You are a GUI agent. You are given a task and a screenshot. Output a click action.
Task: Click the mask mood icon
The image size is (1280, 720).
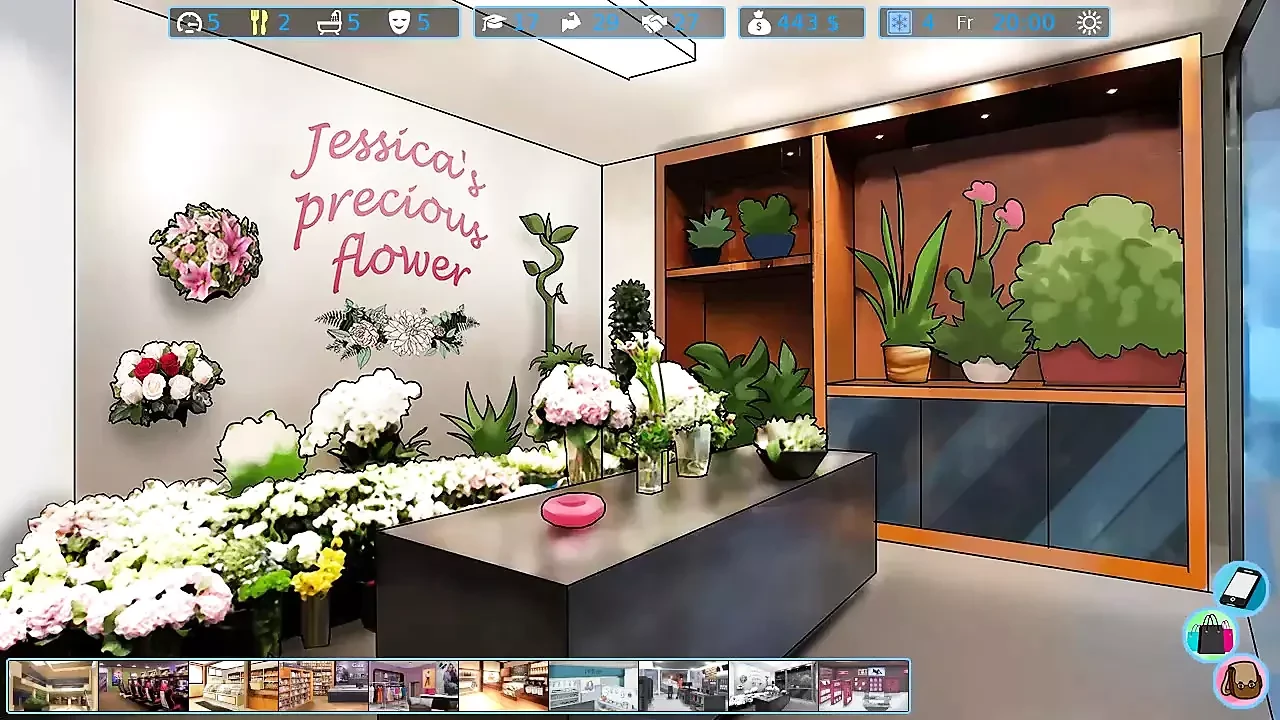click(399, 22)
